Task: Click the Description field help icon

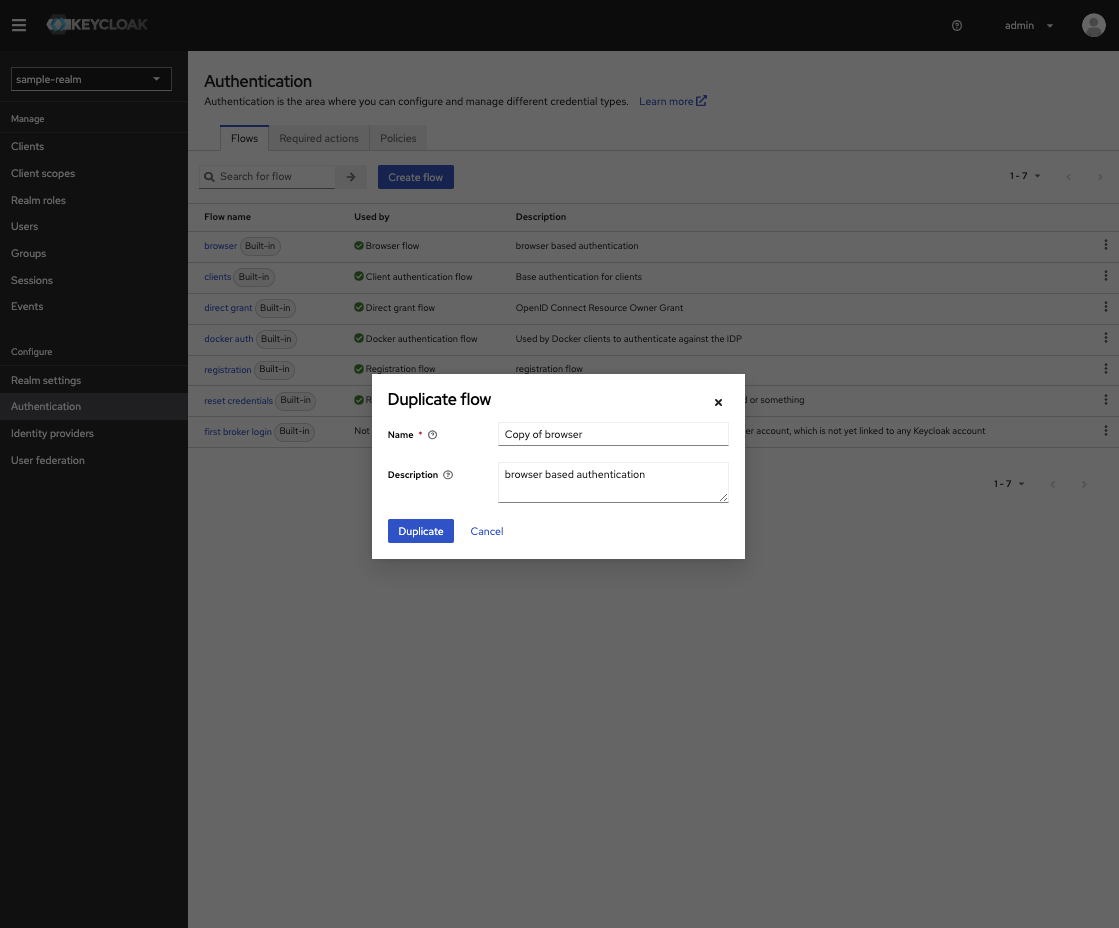Action: coord(448,475)
